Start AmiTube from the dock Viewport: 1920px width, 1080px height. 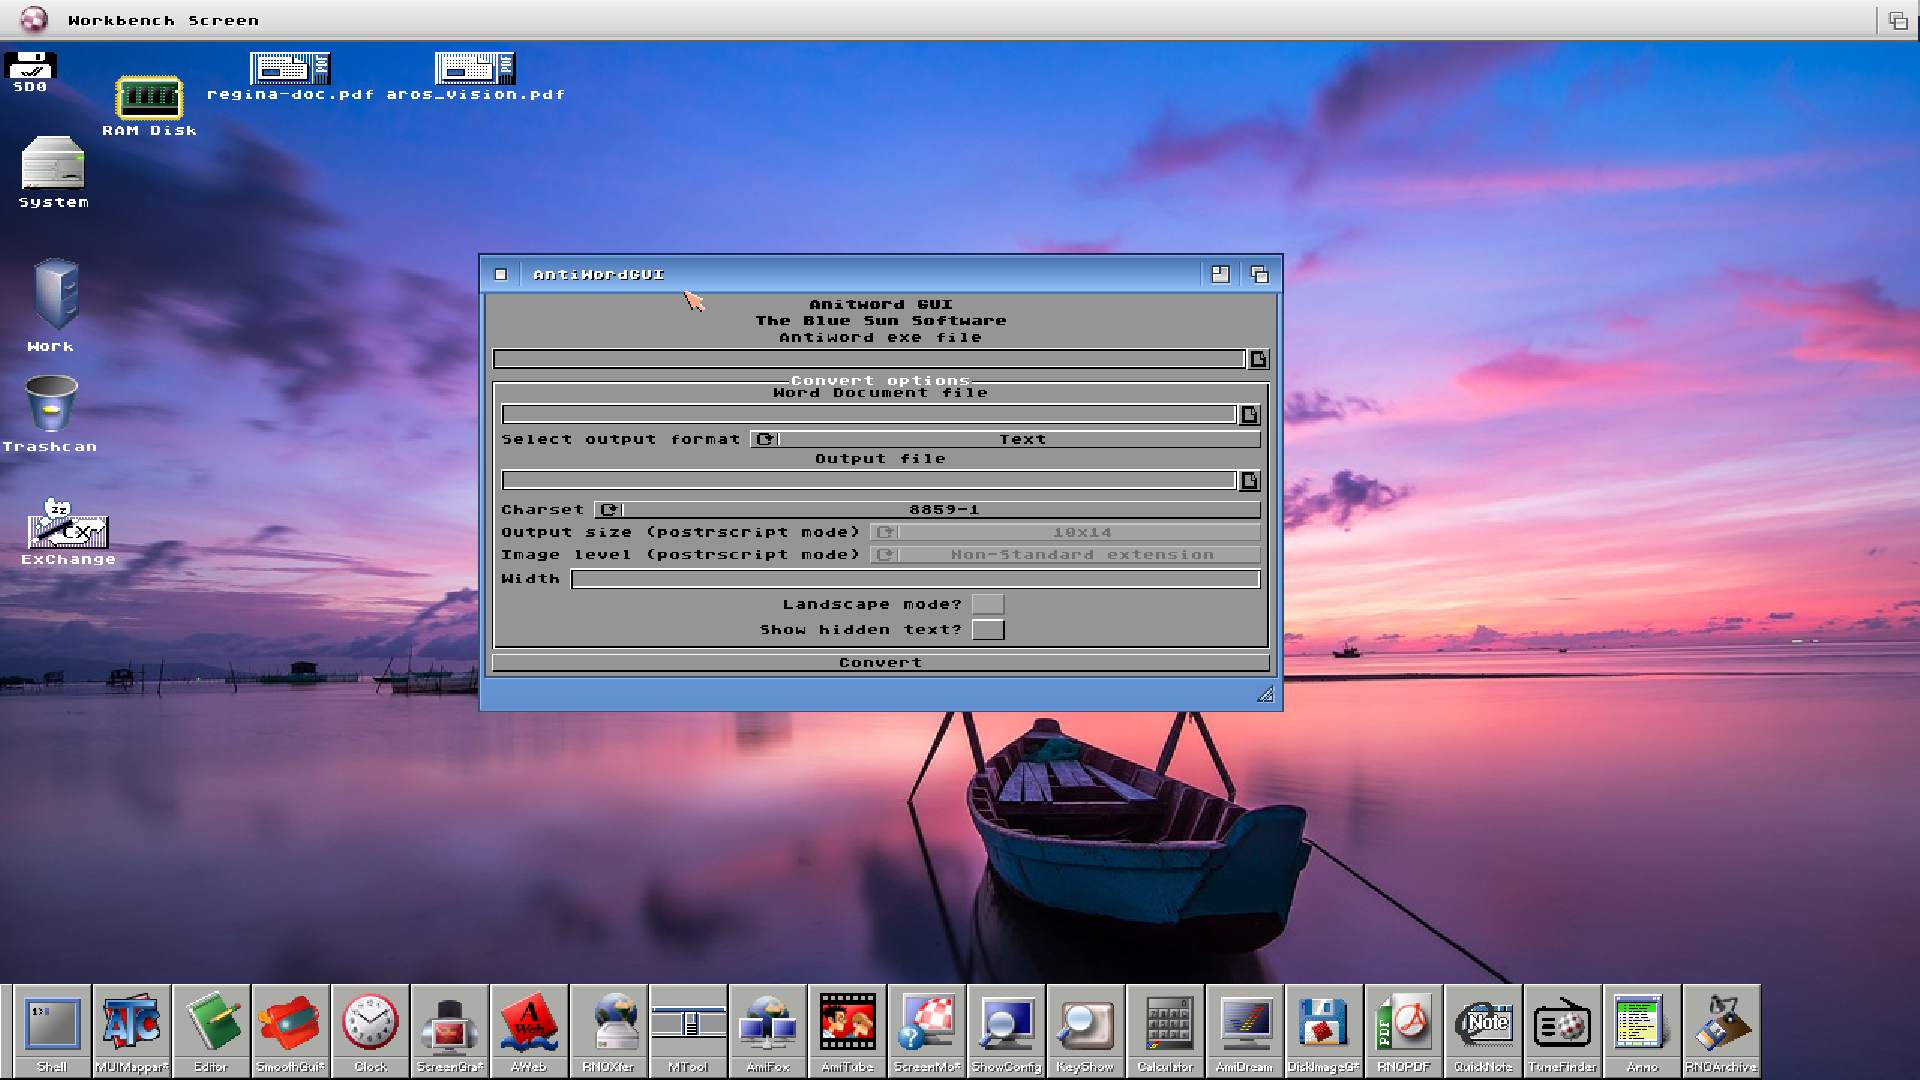pos(847,1025)
